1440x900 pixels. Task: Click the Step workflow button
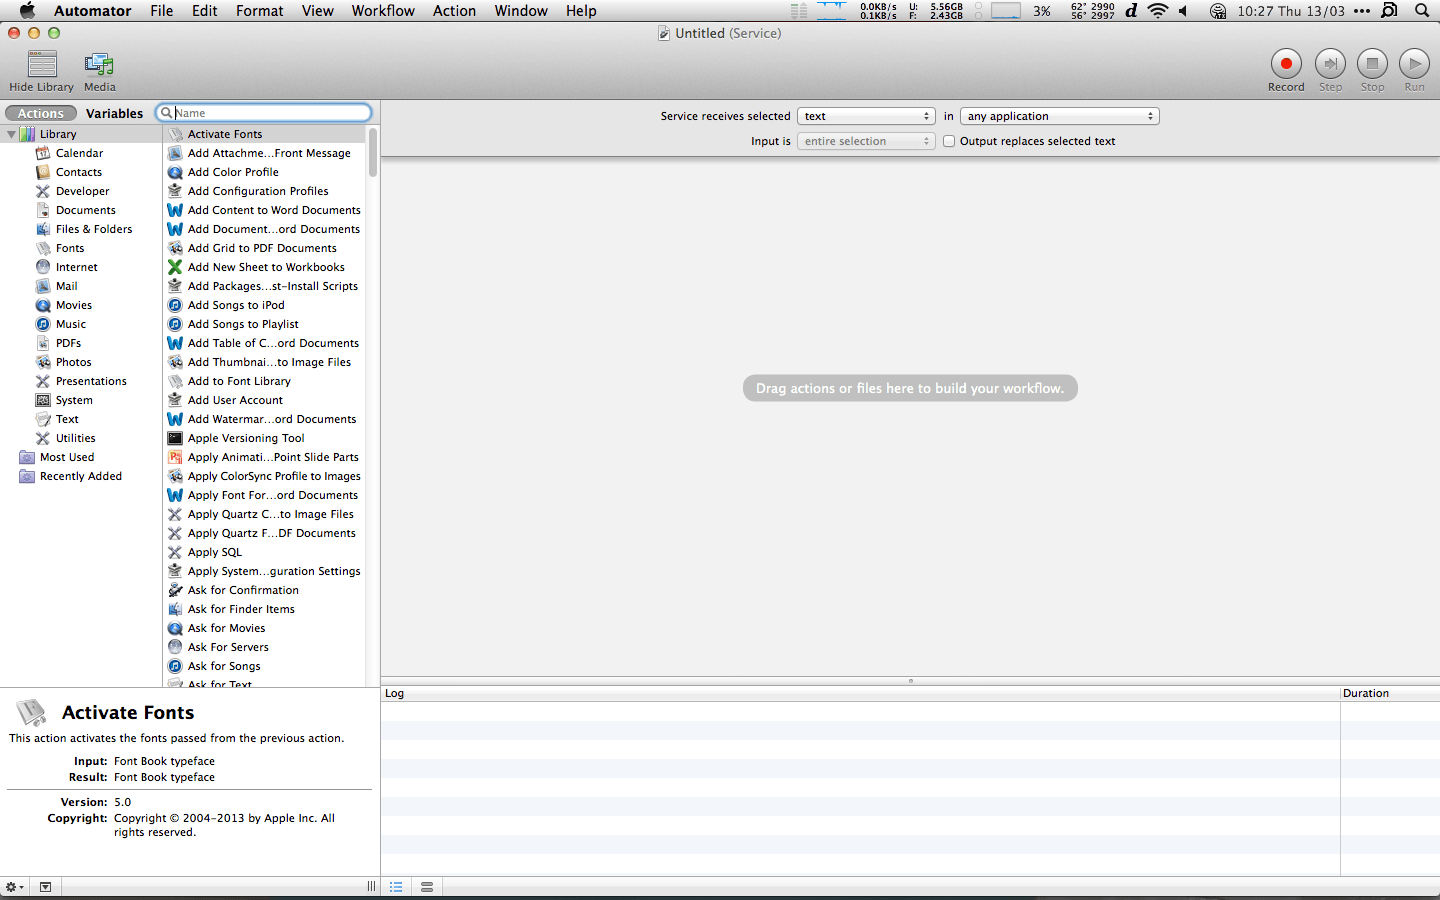click(x=1330, y=64)
